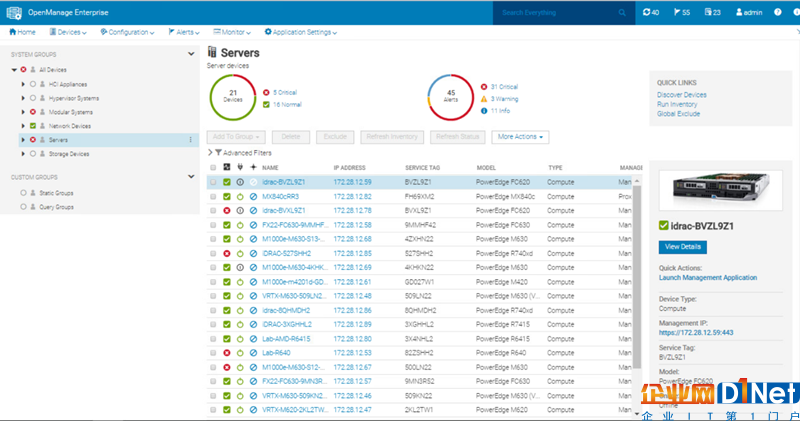Viewport: 800px width, 421px height.
Task: Click the admin user icon
Action: click(x=739, y=12)
